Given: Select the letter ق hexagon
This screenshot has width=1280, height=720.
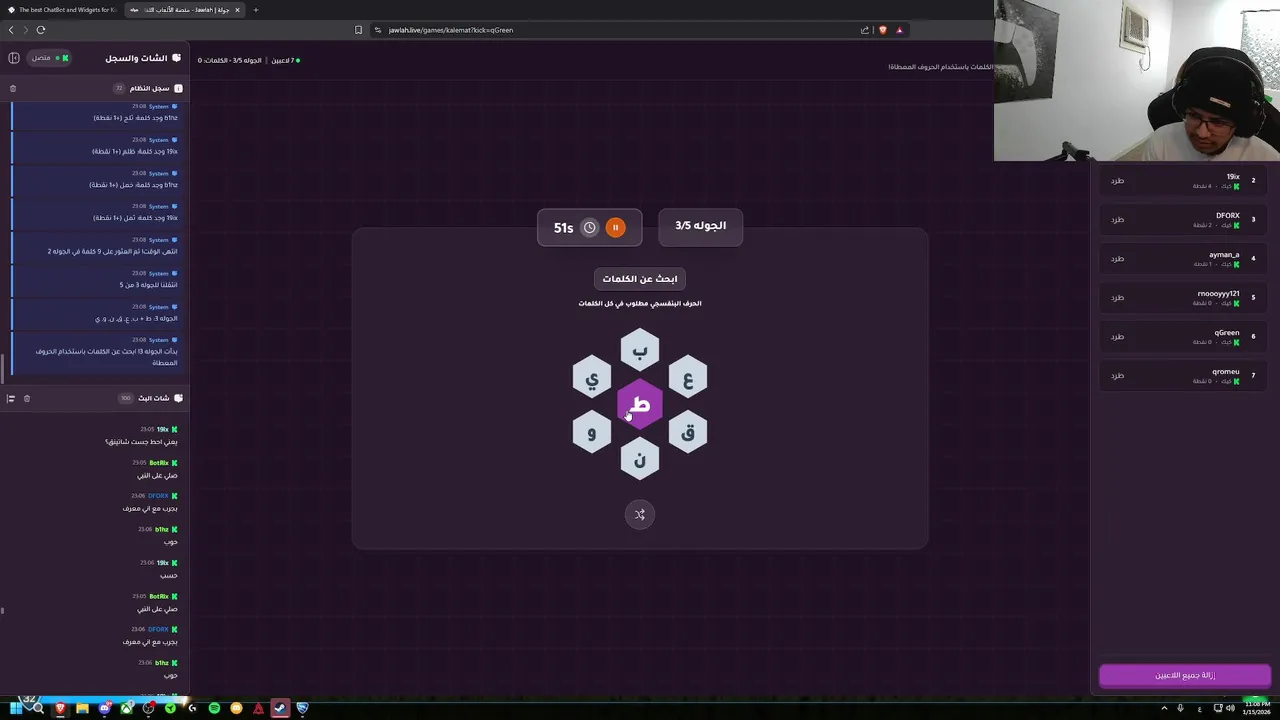Looking at the screenshot, I should tap(688, 432).
